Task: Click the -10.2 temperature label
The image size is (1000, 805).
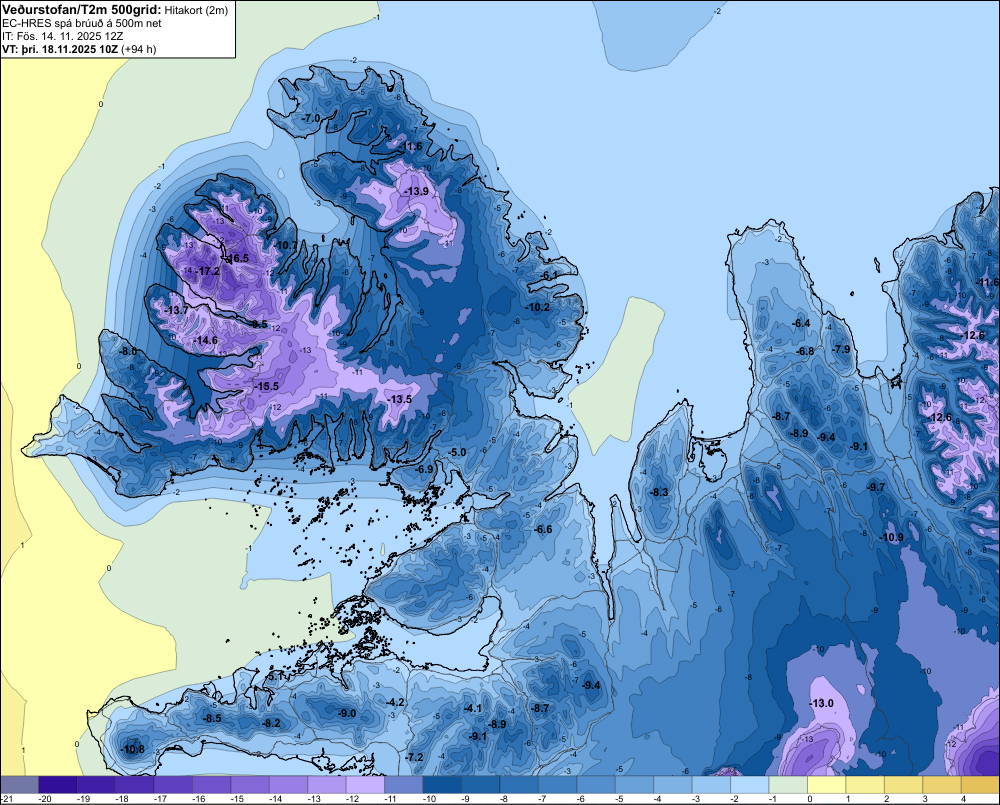Action: click(538, 307)
